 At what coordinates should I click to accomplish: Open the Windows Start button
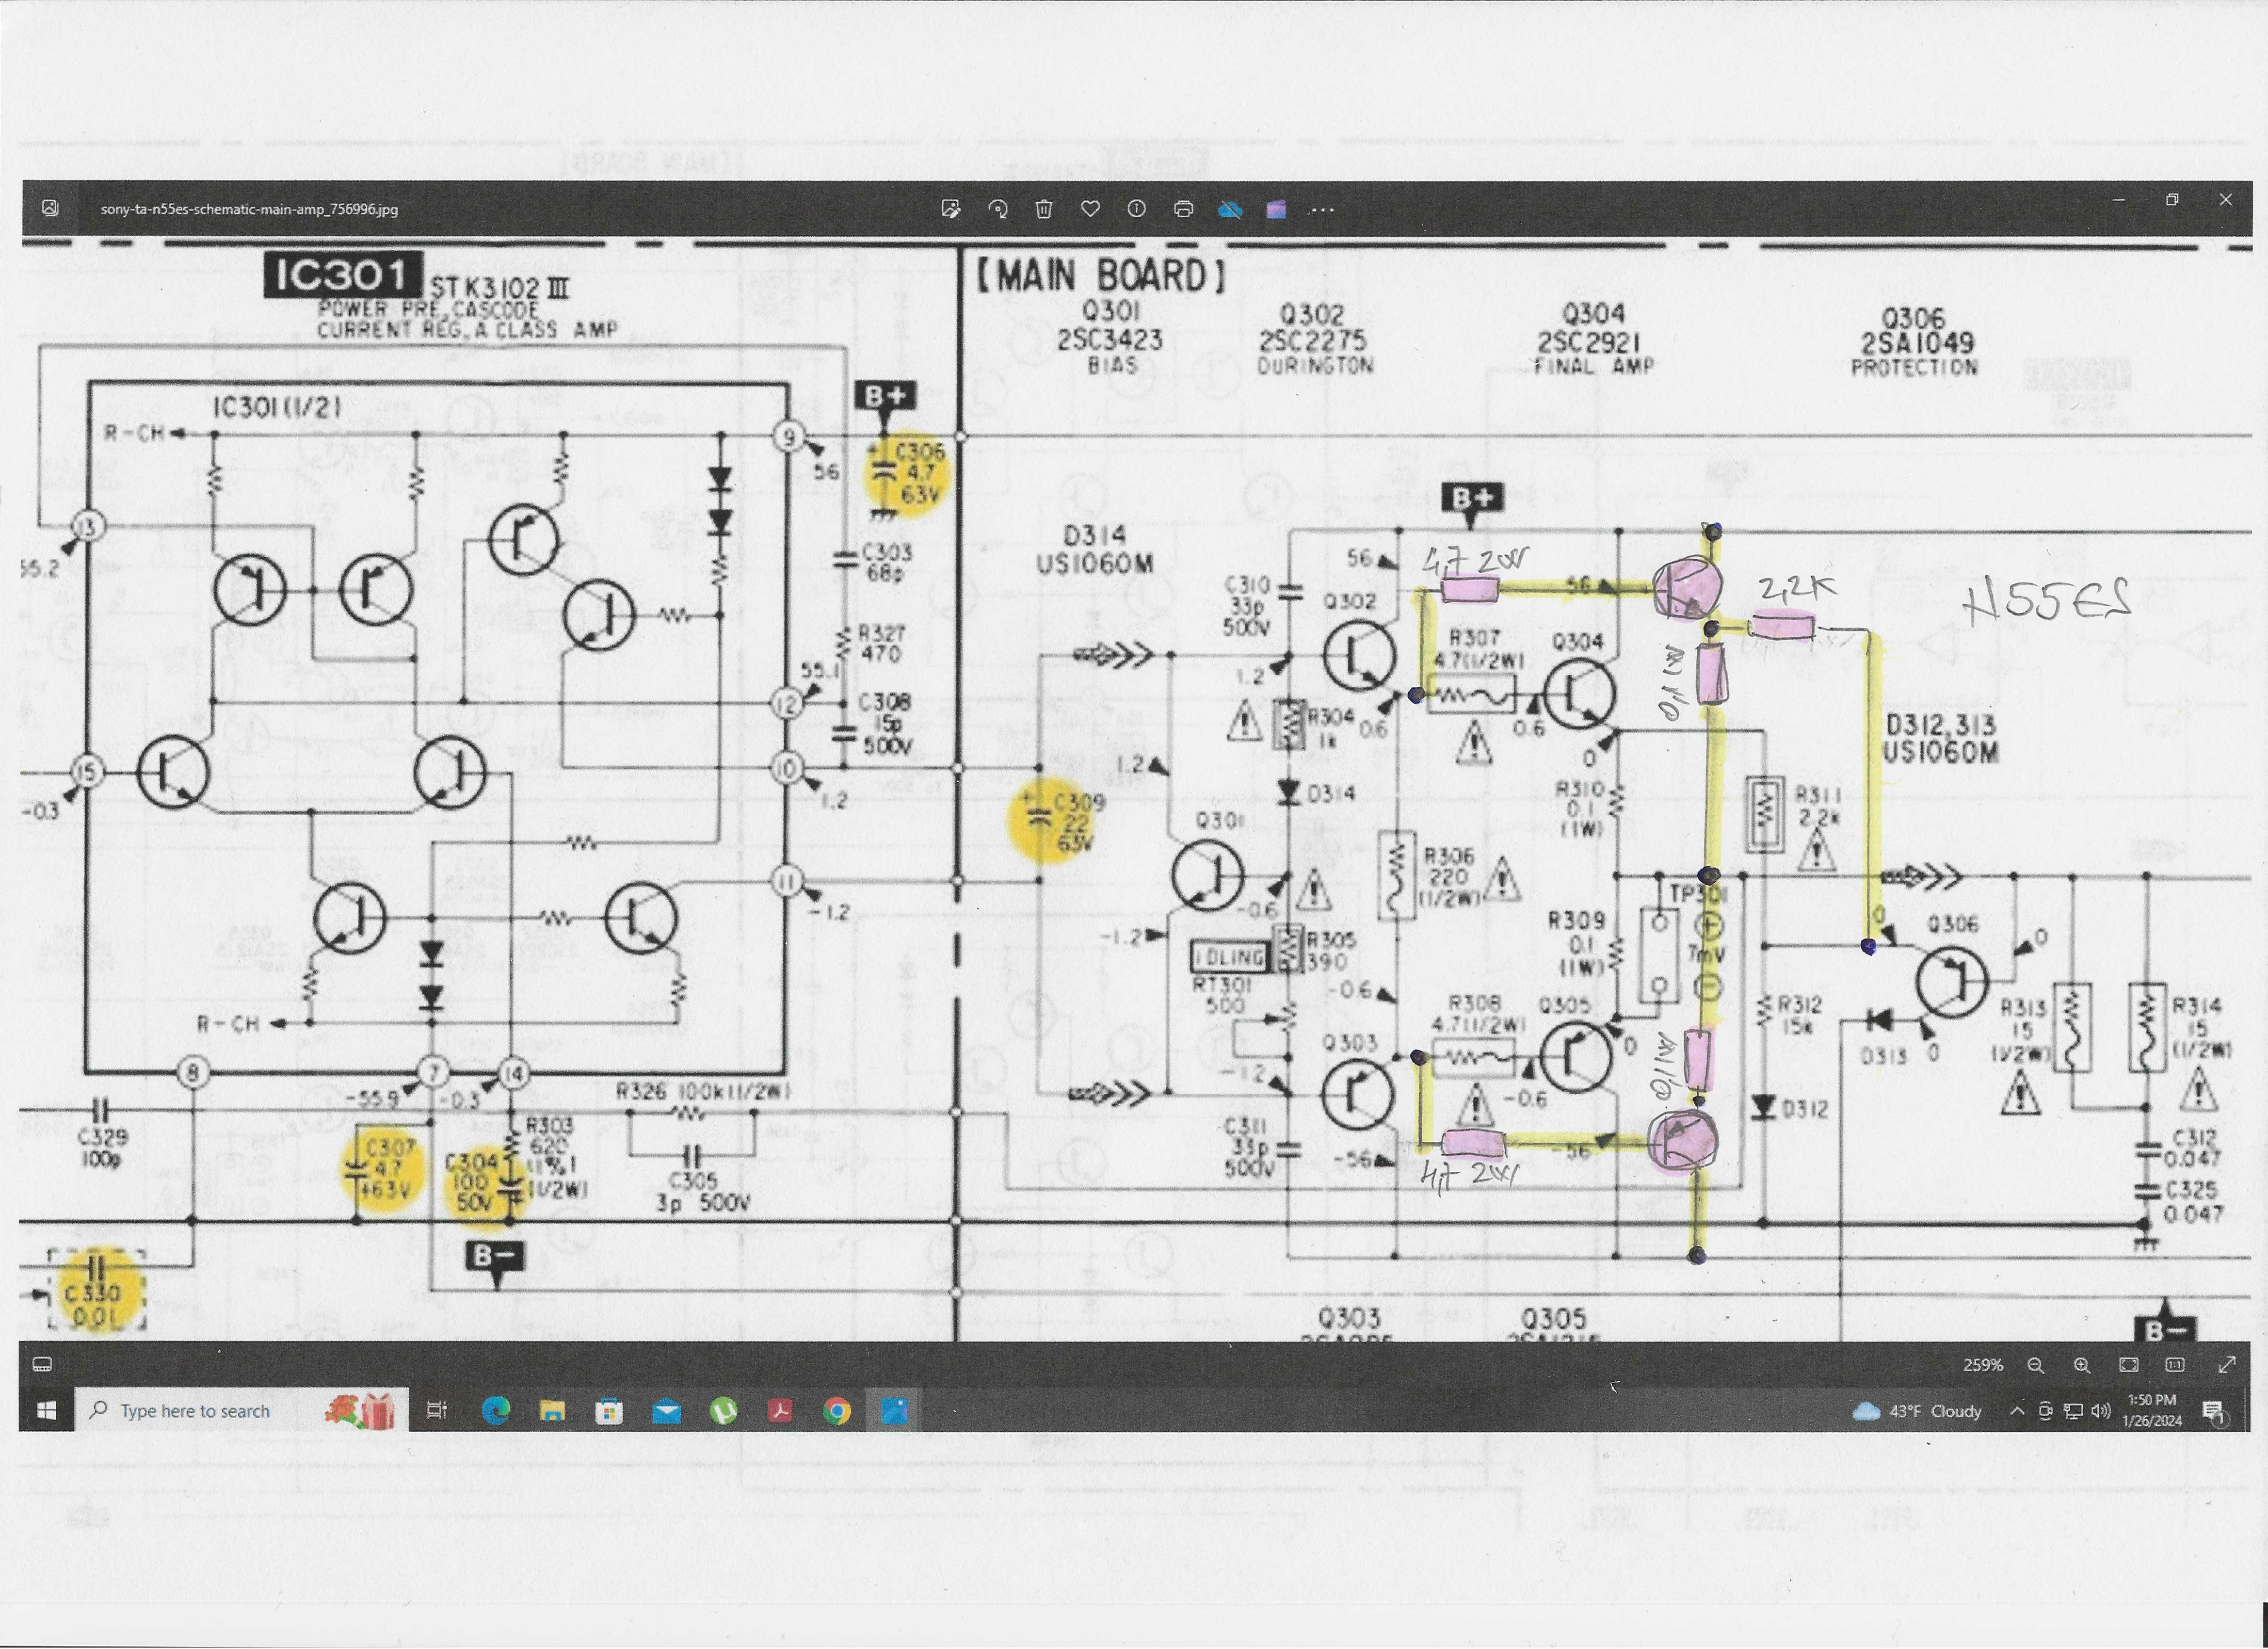(46, 1410)
